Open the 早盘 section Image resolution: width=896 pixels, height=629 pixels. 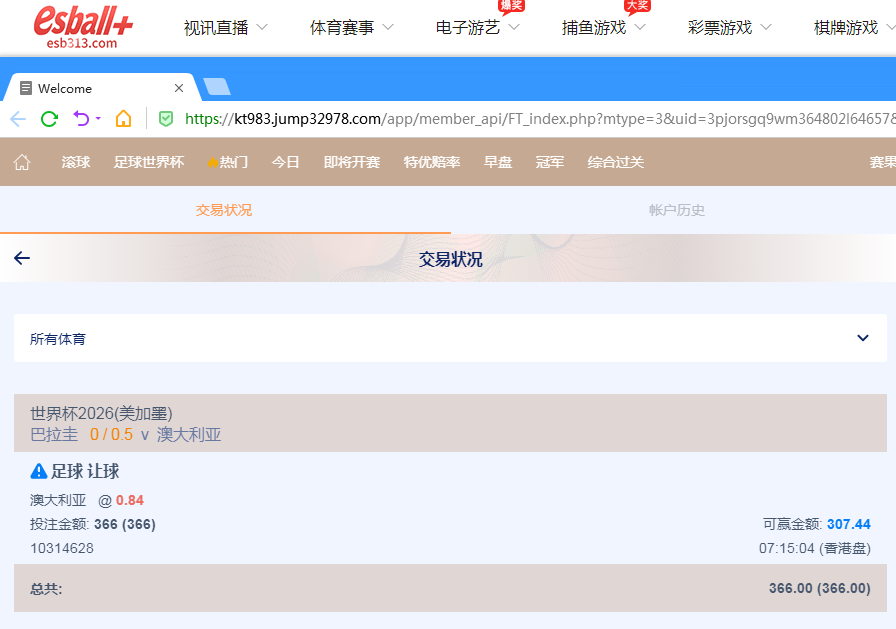click(x=498, y=162)
